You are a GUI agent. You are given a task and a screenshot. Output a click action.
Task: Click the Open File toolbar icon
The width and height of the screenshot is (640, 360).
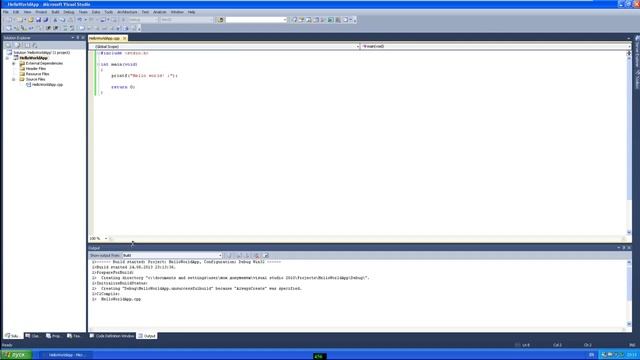pyautogui.click(x=31, y=20)
